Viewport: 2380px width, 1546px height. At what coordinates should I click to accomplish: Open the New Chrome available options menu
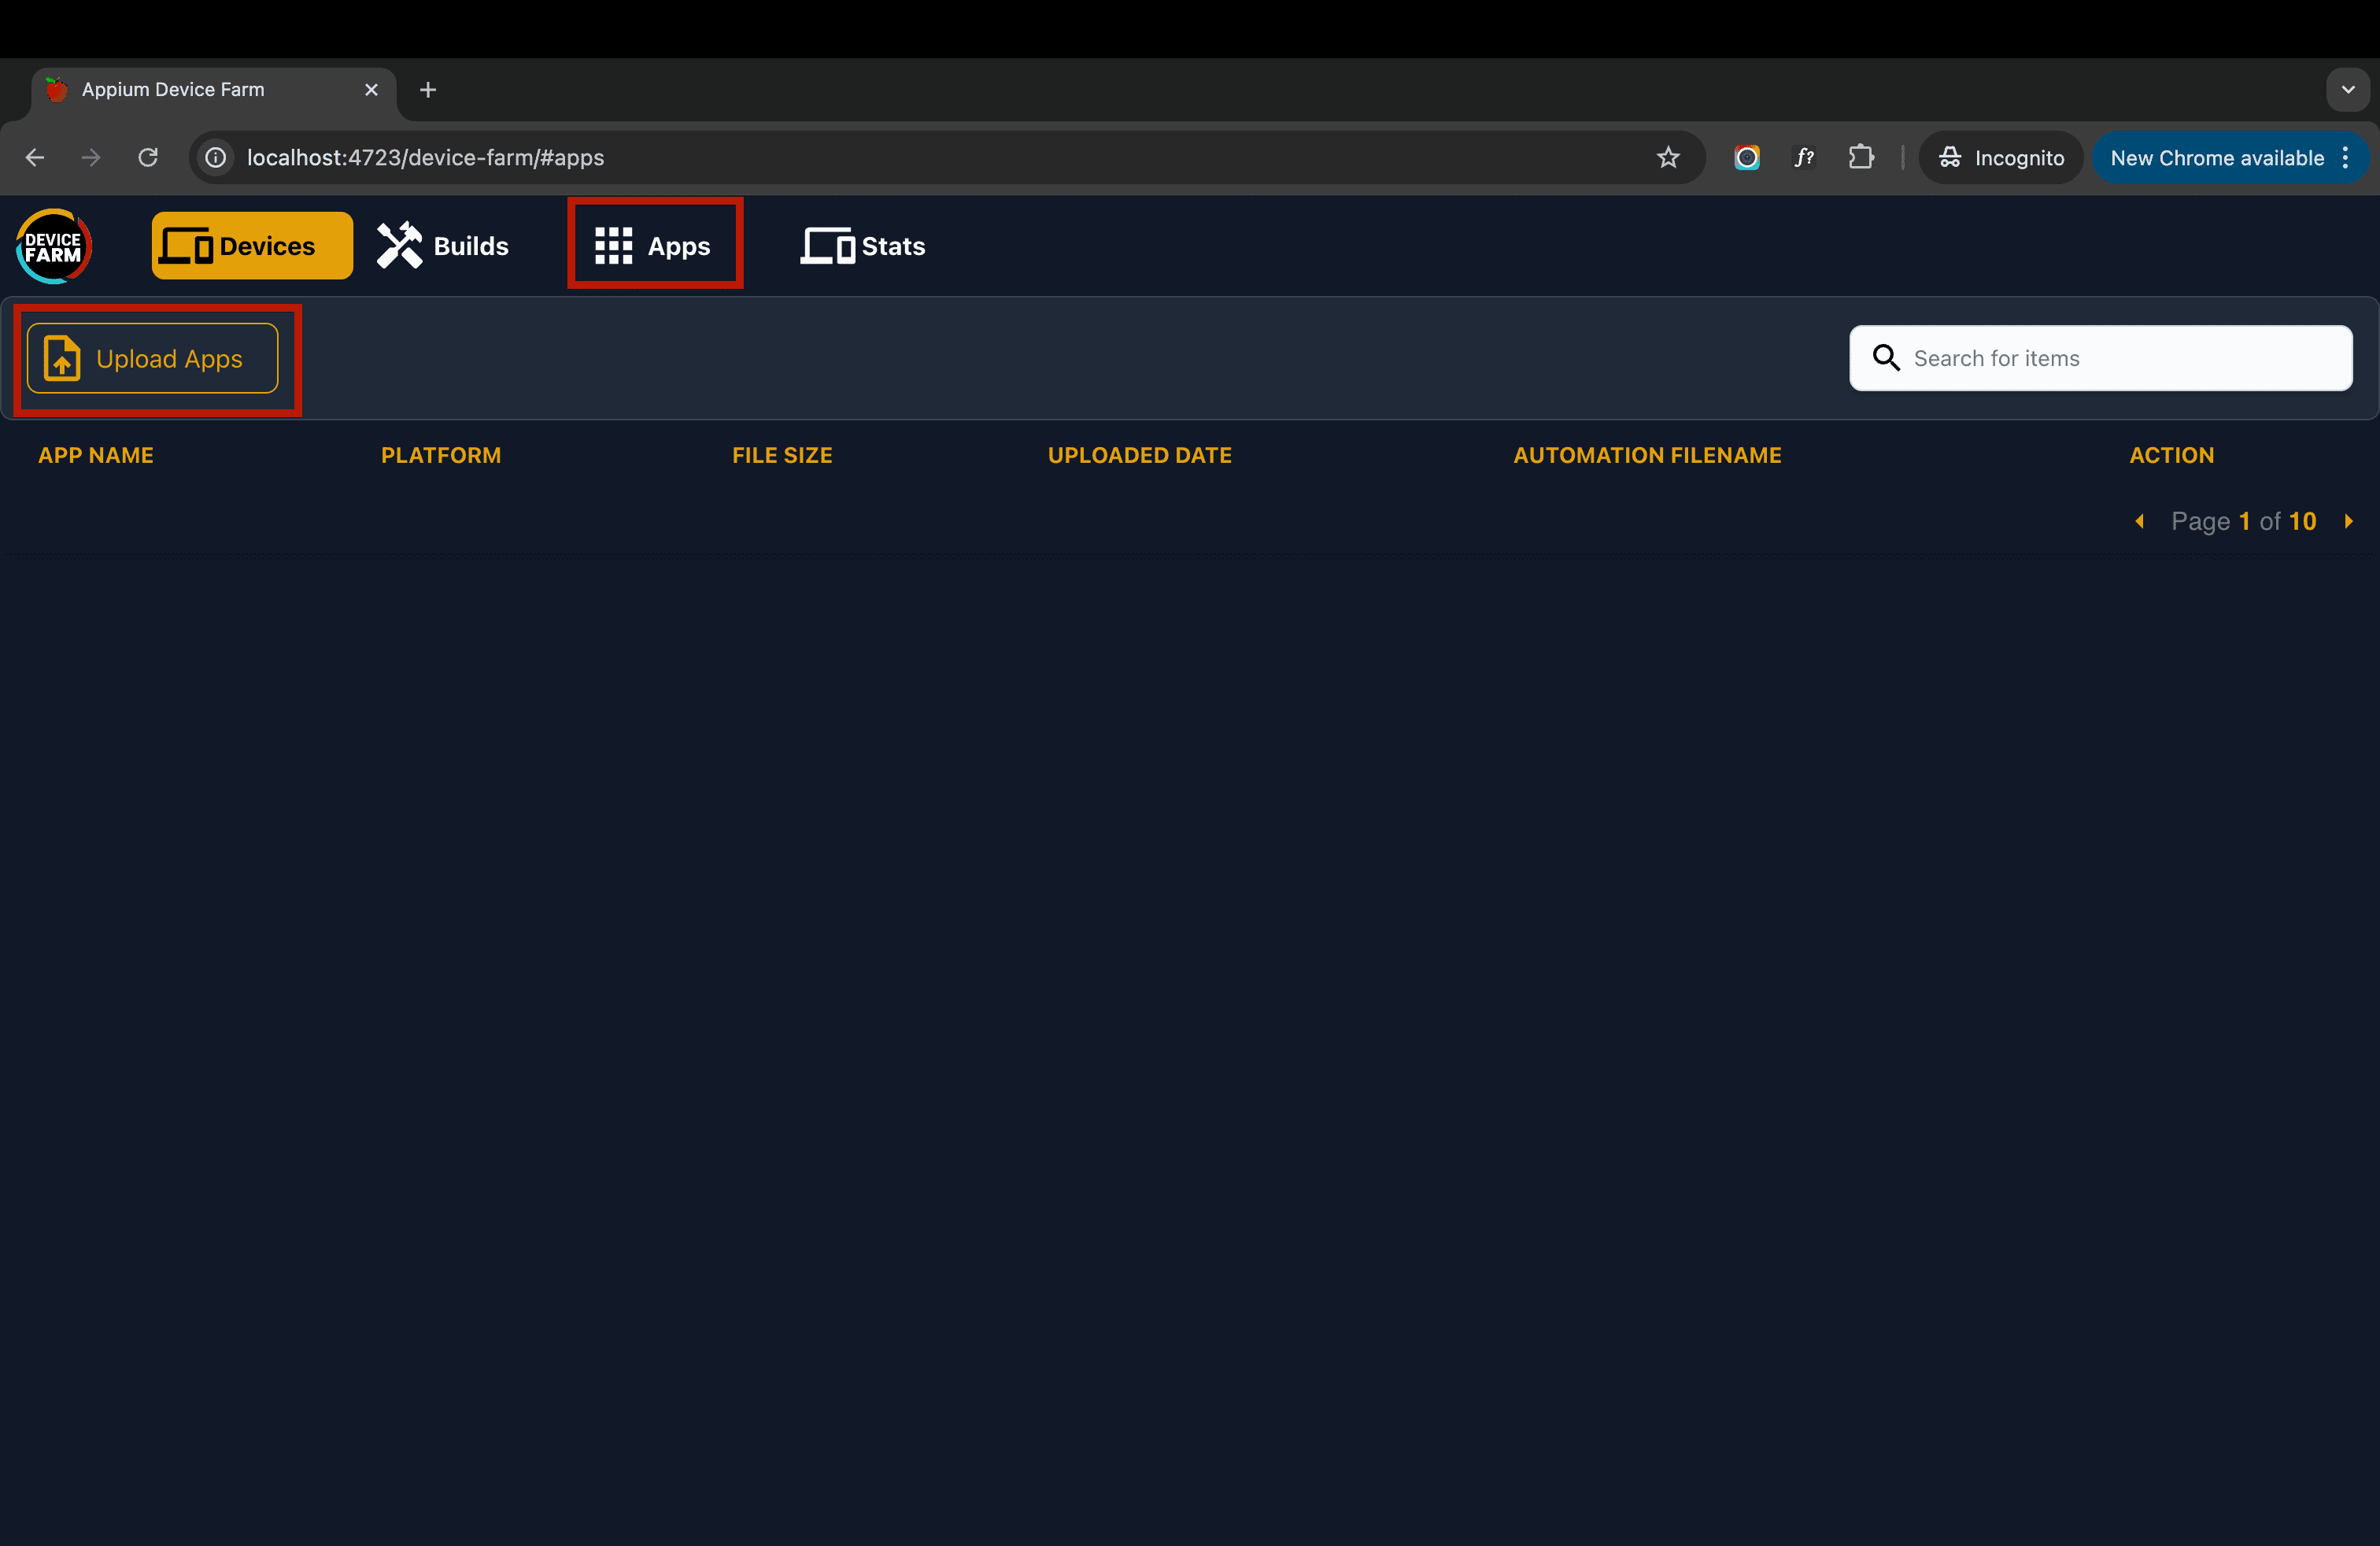click(x=2347, y=157)
